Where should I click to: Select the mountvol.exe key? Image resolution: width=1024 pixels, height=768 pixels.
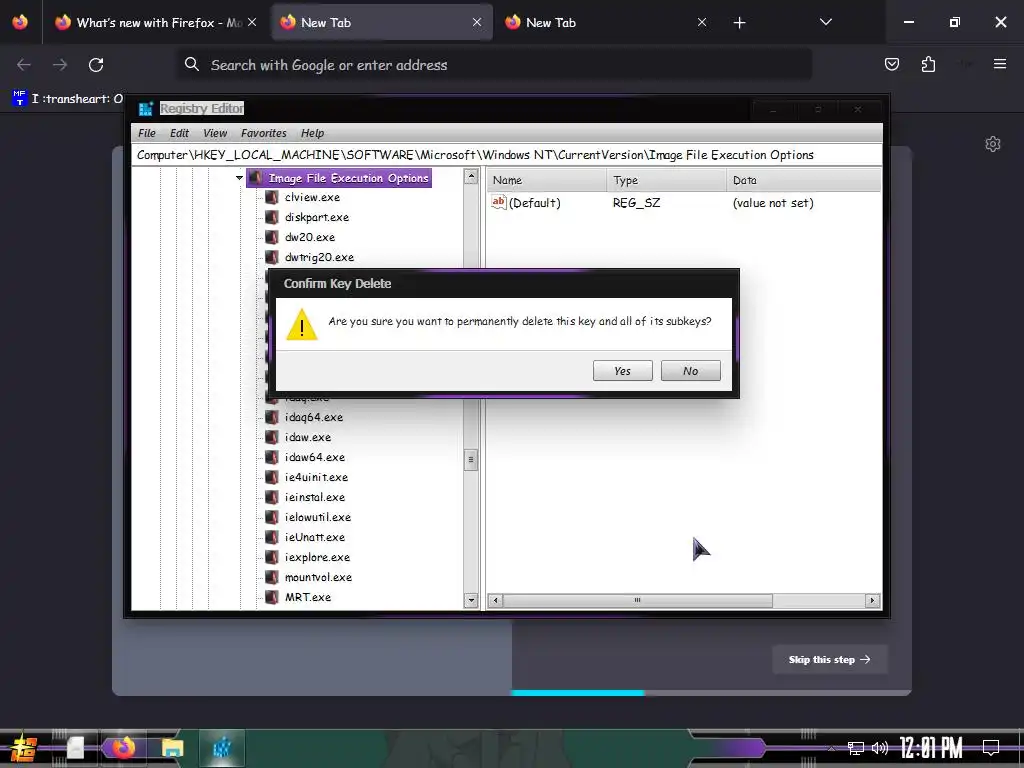click(x=318, y=577)
